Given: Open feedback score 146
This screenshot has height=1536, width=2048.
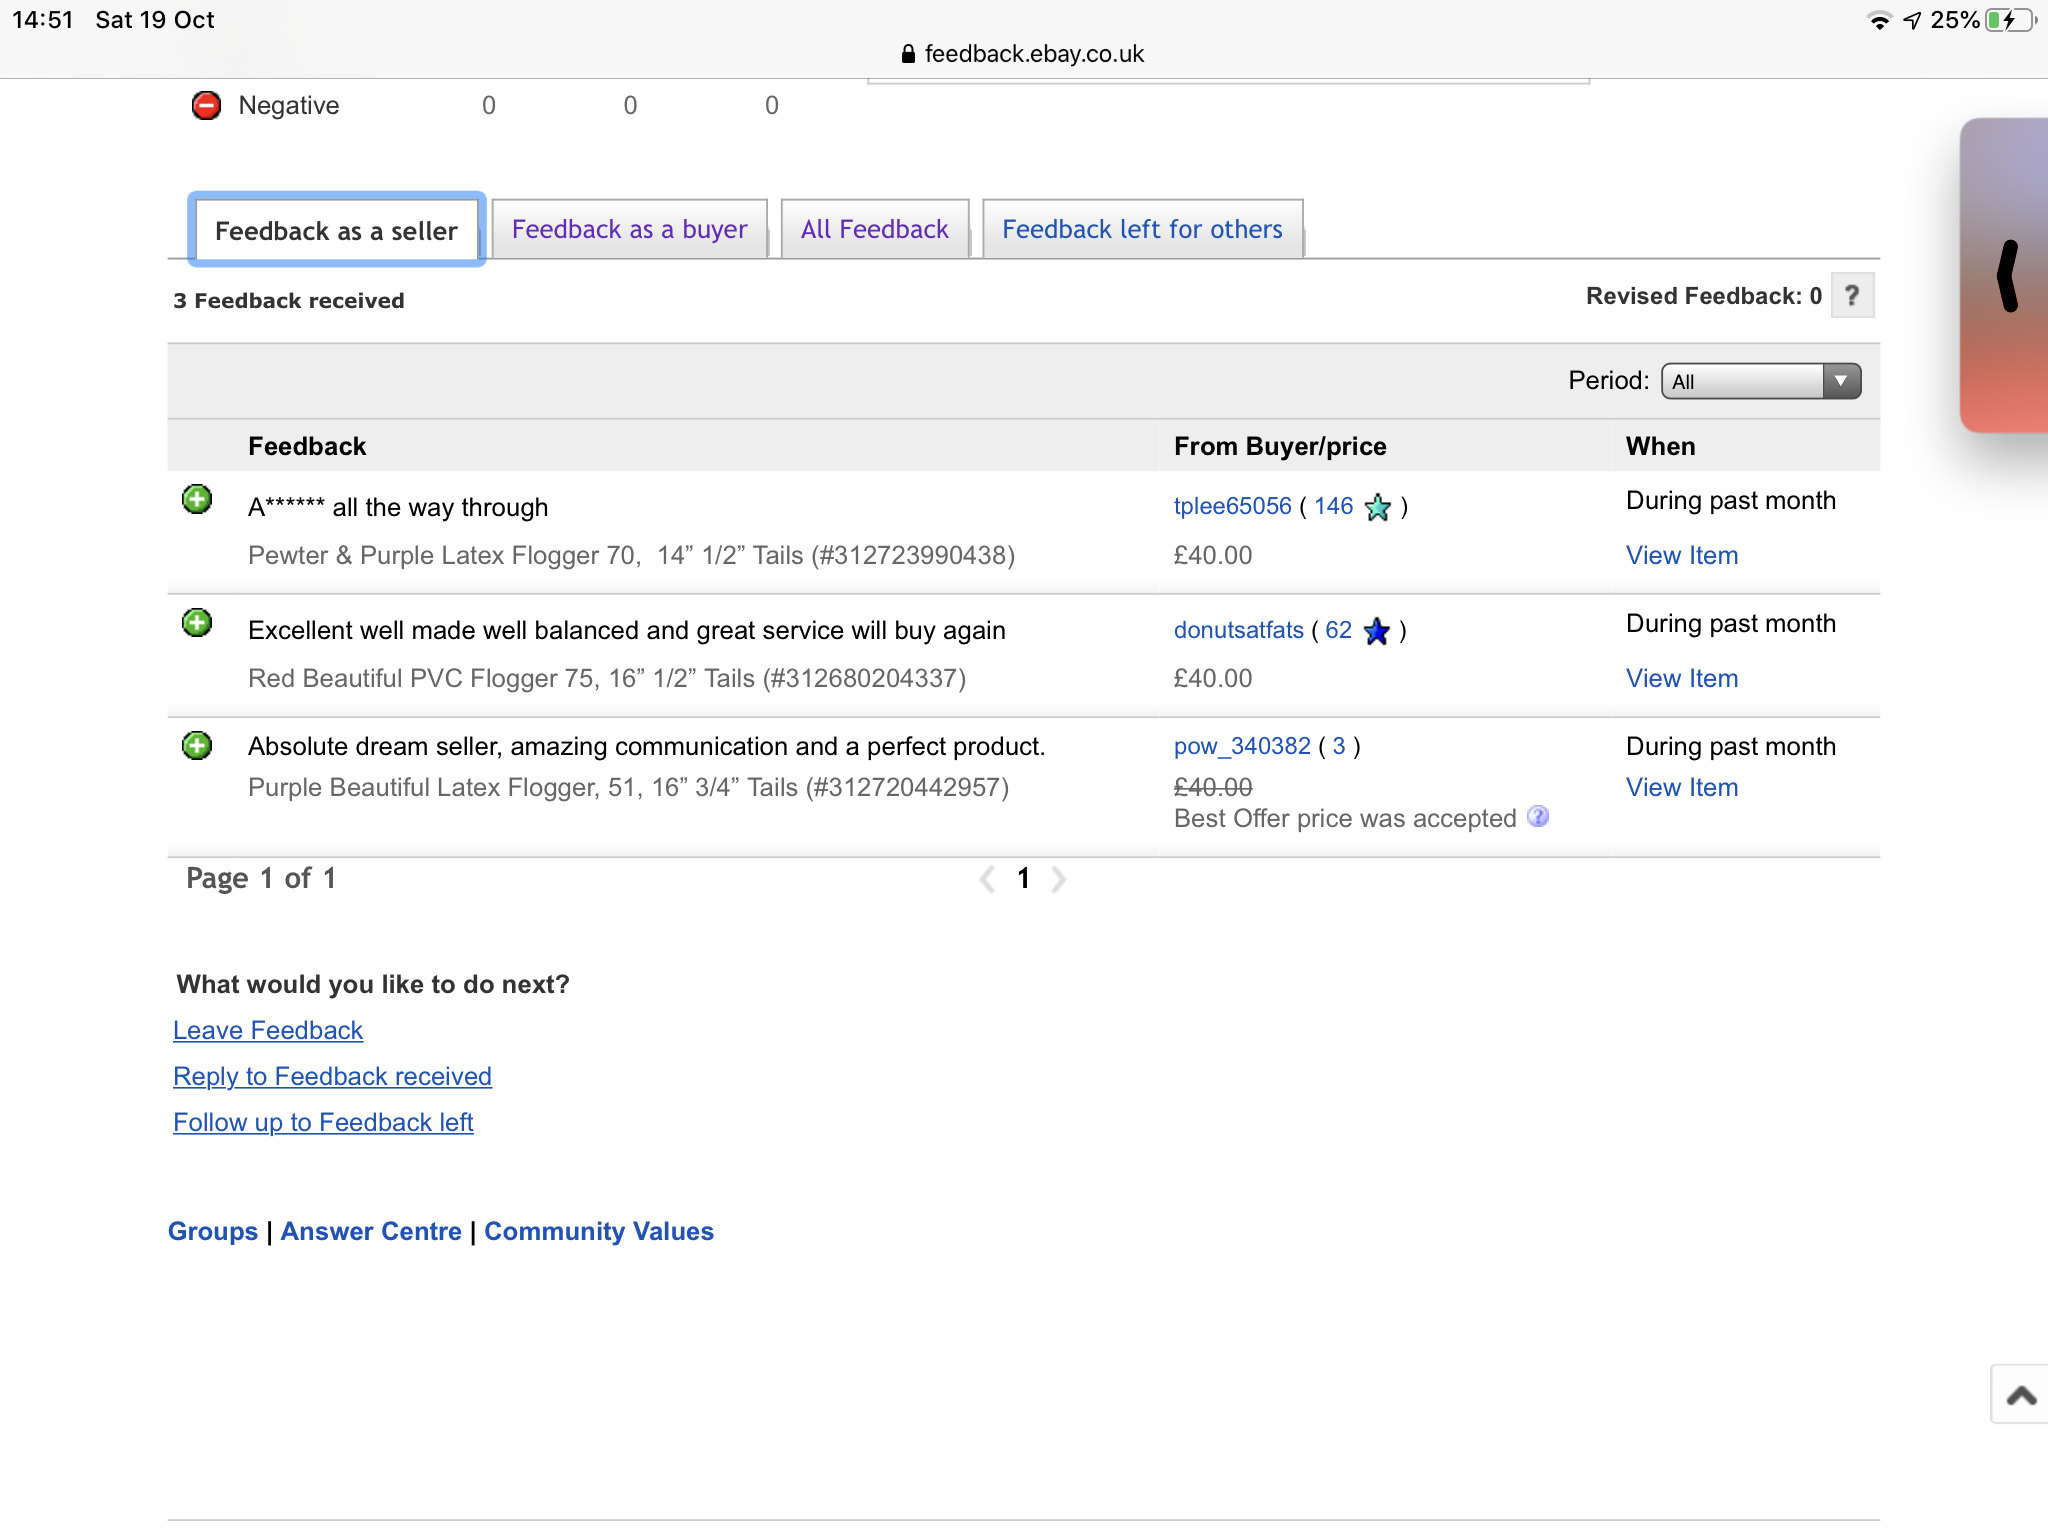Looking at the screenshot, I should click(x=1333, y=506).
